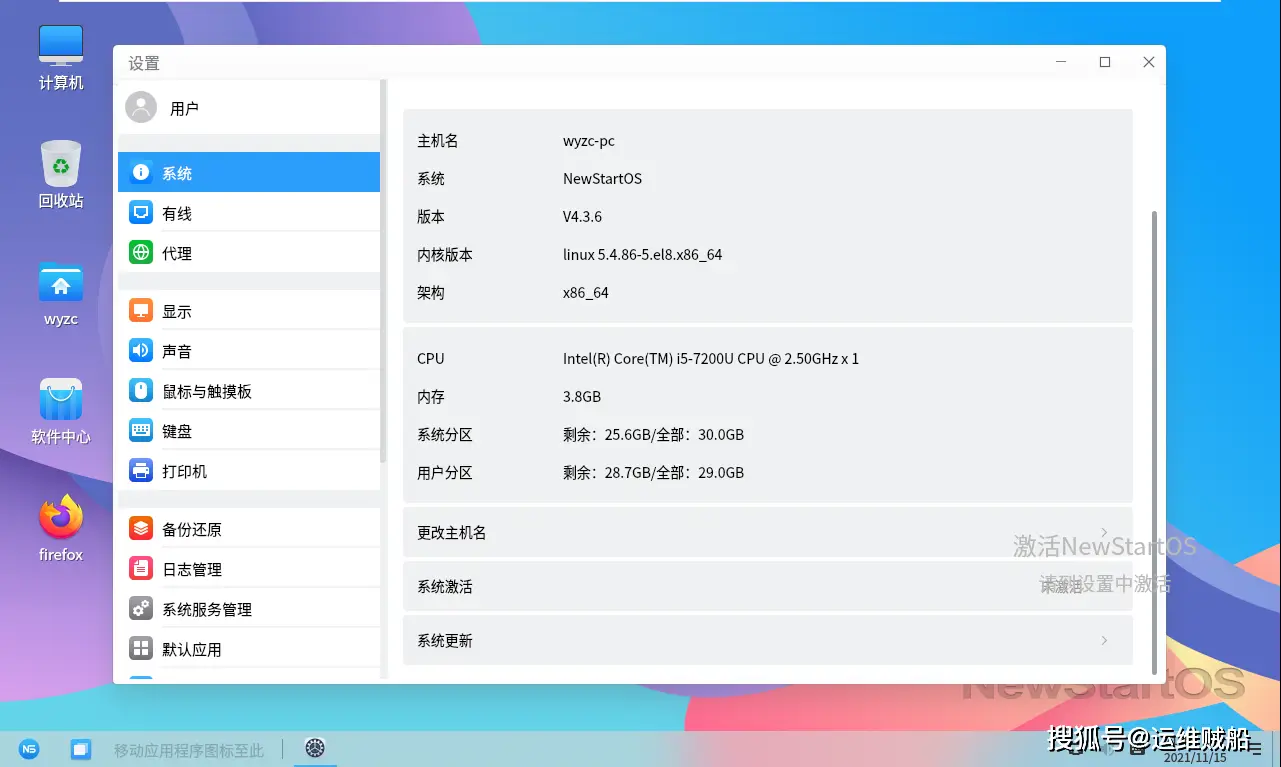
Task: Maximize the 设置 window
Action: 1105,62
